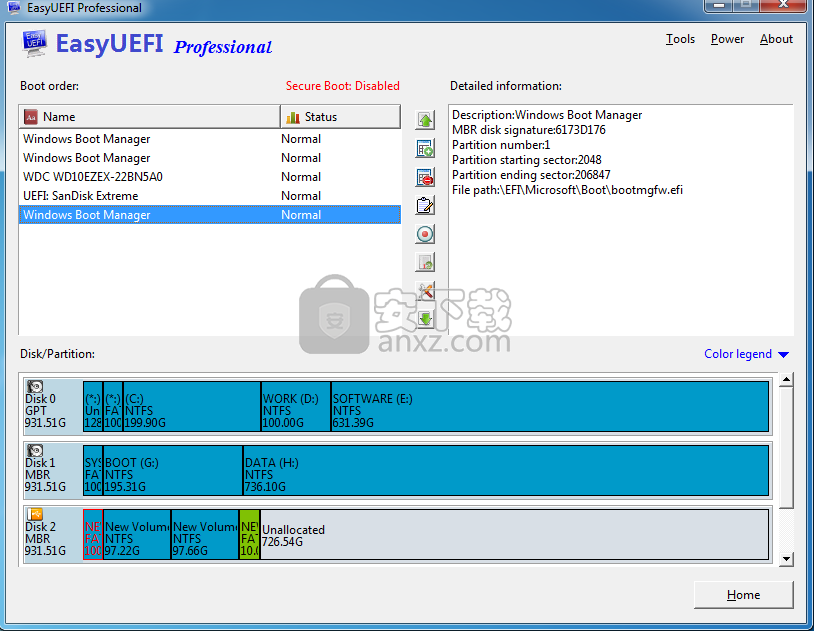Select Disk 0 FAT 100 partition
Viewport: 814px width, 631px height.
tap(113, 407)
